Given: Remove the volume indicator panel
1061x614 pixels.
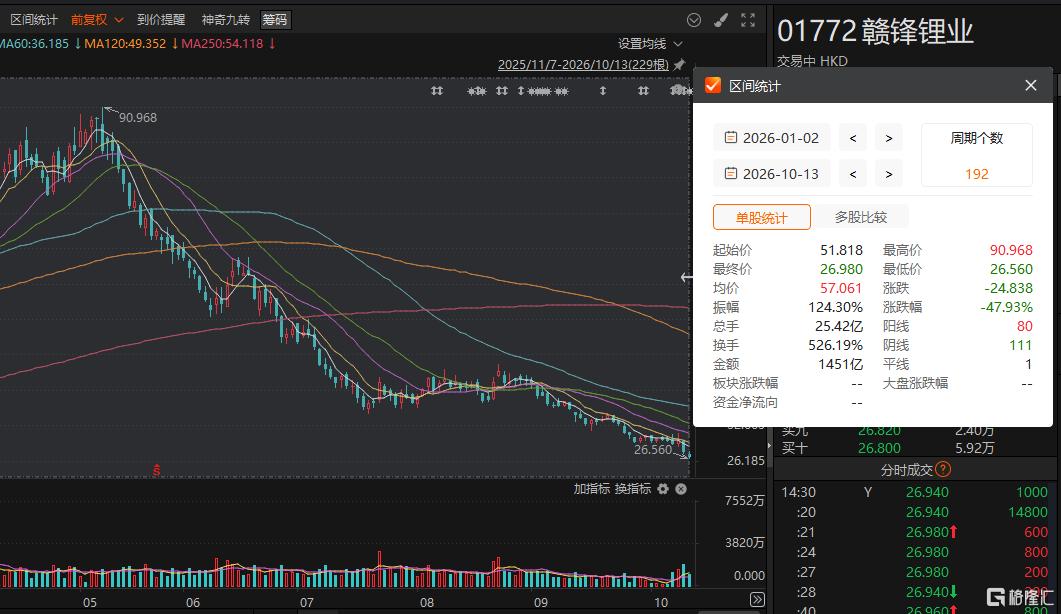Looking at the screenshot, I should pyautogui.click(x=681, y=489).
